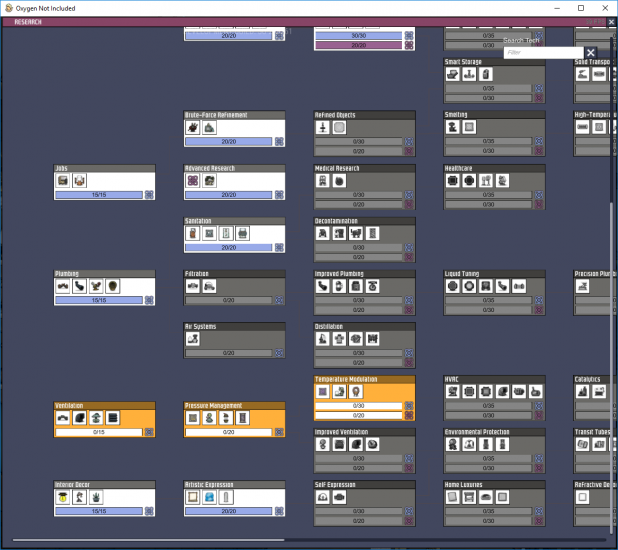This screenshot has width=618, height=550.
Task: Clear the tech search with the X button
Action: pyautogui.click(x=590, y=52)
